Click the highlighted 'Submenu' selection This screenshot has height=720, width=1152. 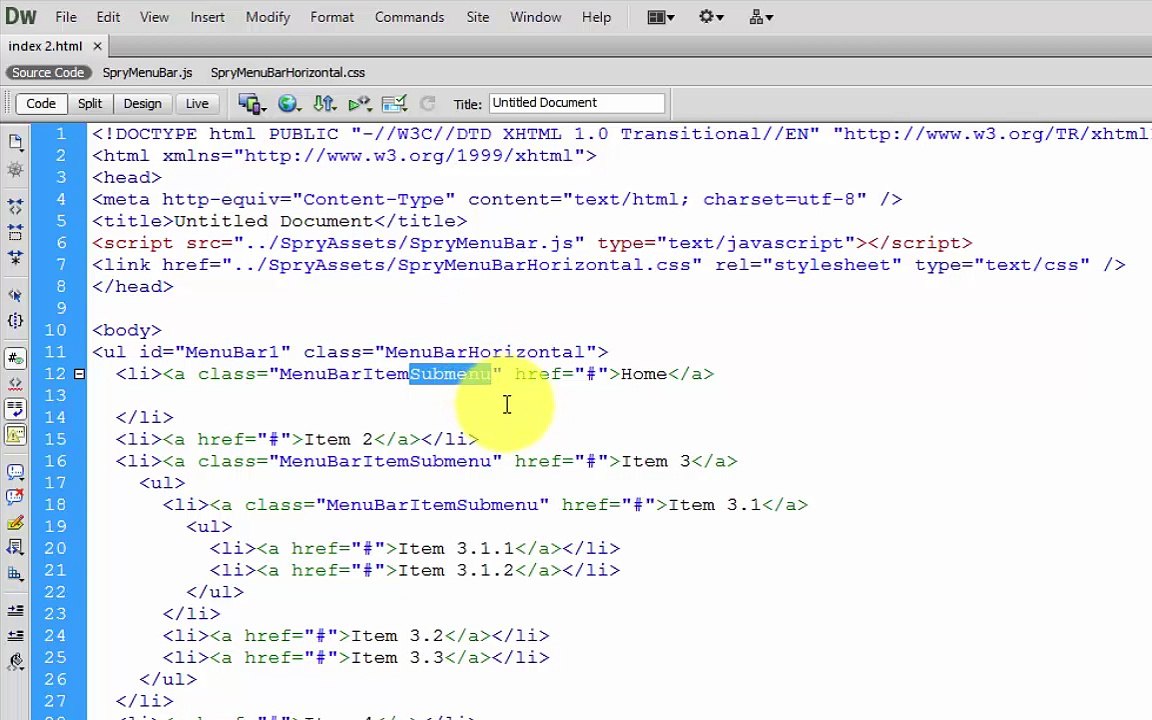pyautogui.click(x=450, y=374)
